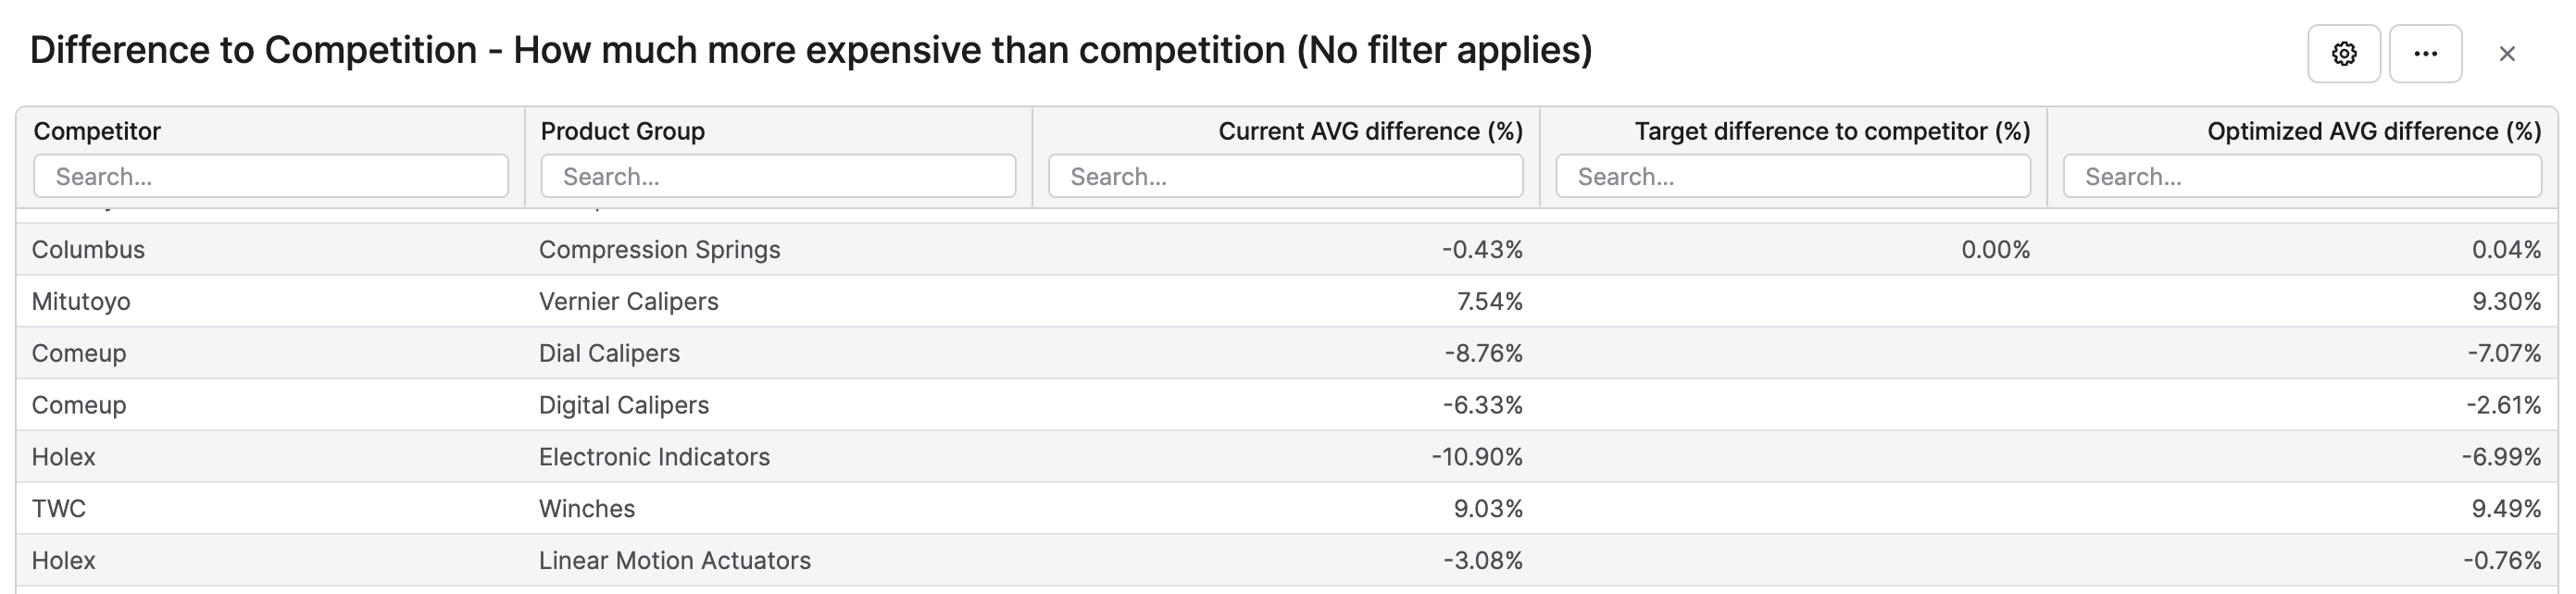This screenshot has height=594, width=2576.
Task: Sort by Current AVG difference (%) header
Action: point(1370,131)
